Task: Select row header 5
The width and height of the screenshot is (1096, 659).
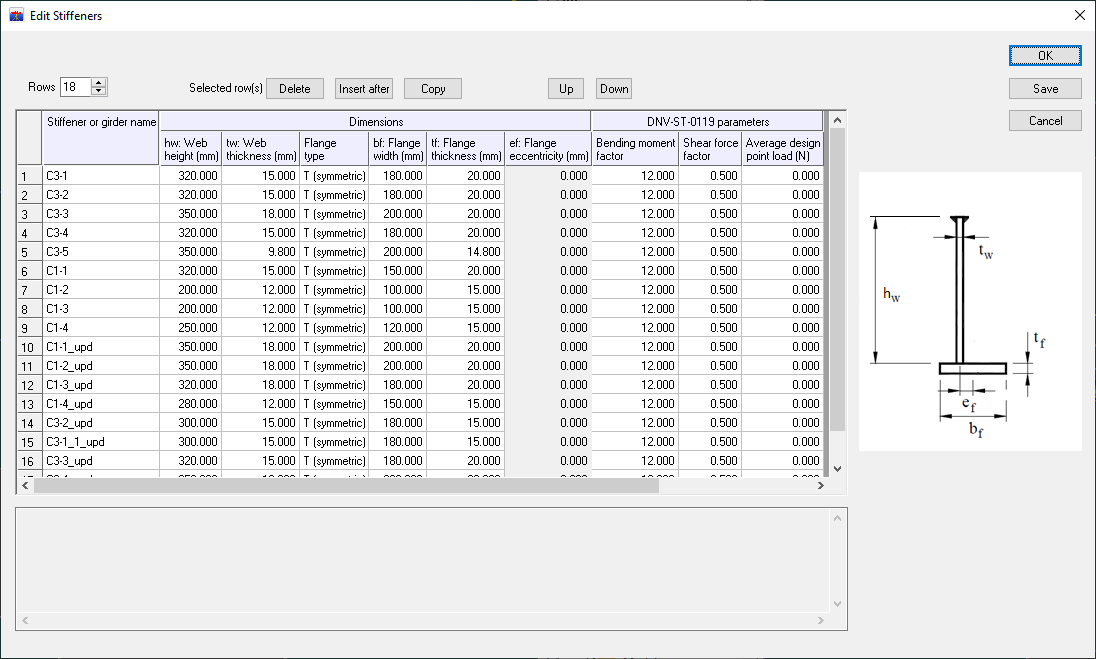Action: click(29, 252)
